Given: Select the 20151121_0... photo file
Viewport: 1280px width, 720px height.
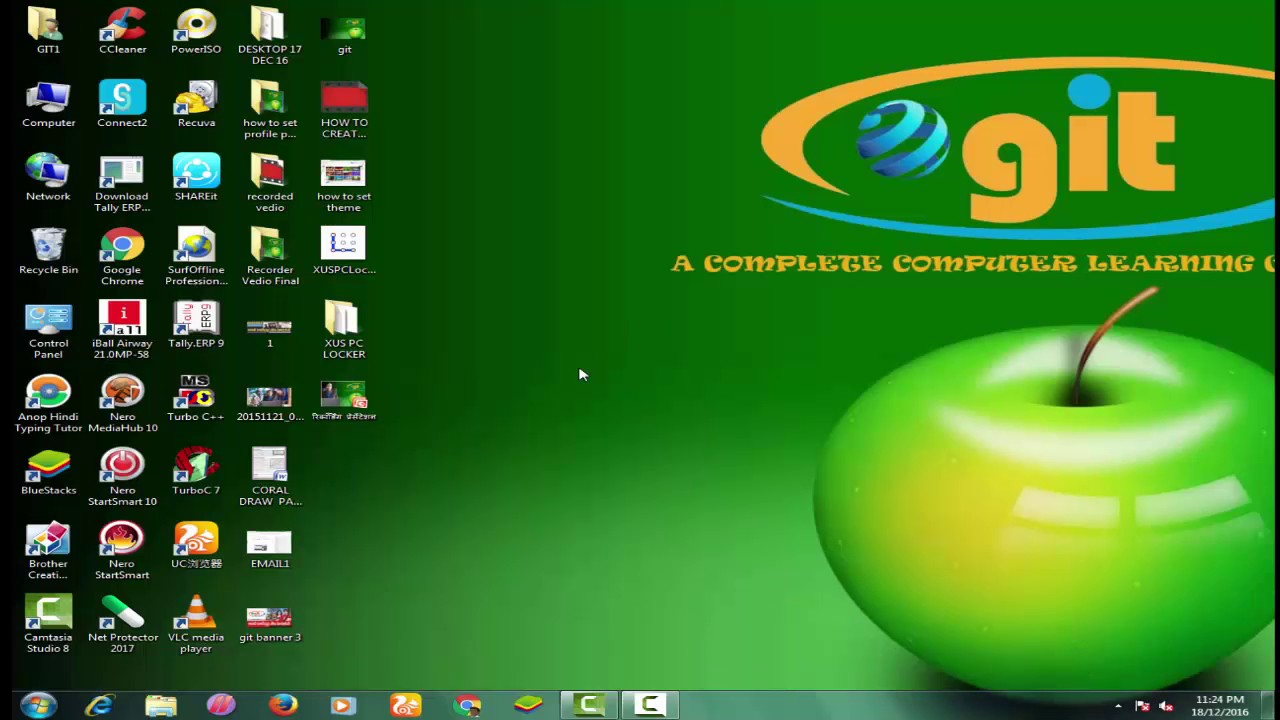Looking at the screenshot, I should click(270, 403).
